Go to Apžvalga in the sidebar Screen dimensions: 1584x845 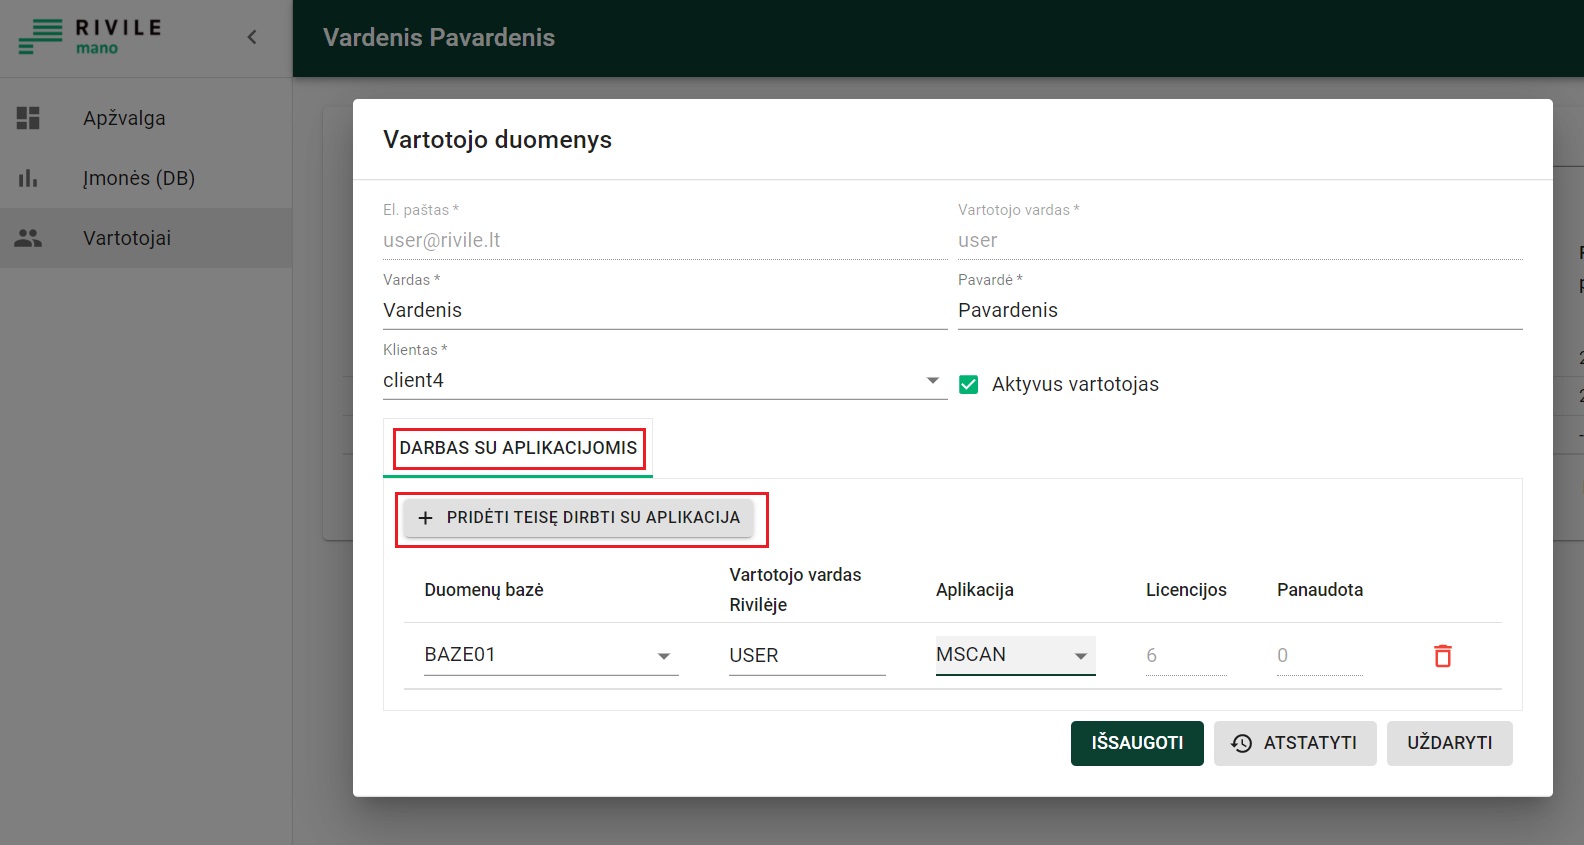[x=124, y=118]
